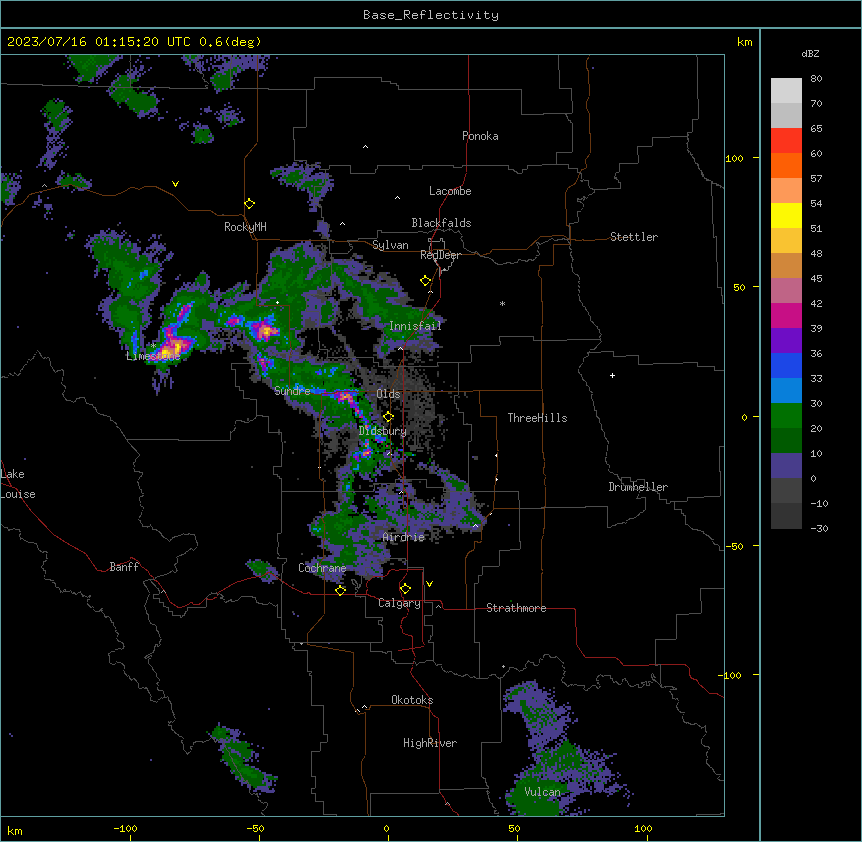
Task: Click the km unit label at bottom left
Action: pos(15,831)
